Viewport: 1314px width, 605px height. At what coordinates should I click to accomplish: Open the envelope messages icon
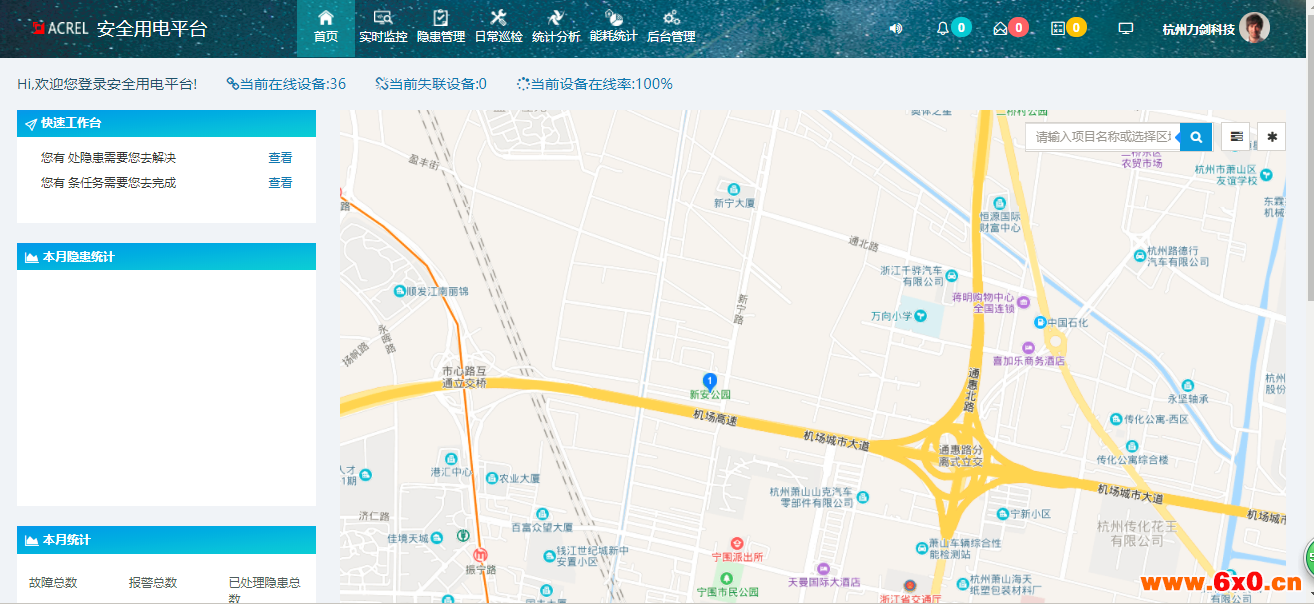point(1000,28)
